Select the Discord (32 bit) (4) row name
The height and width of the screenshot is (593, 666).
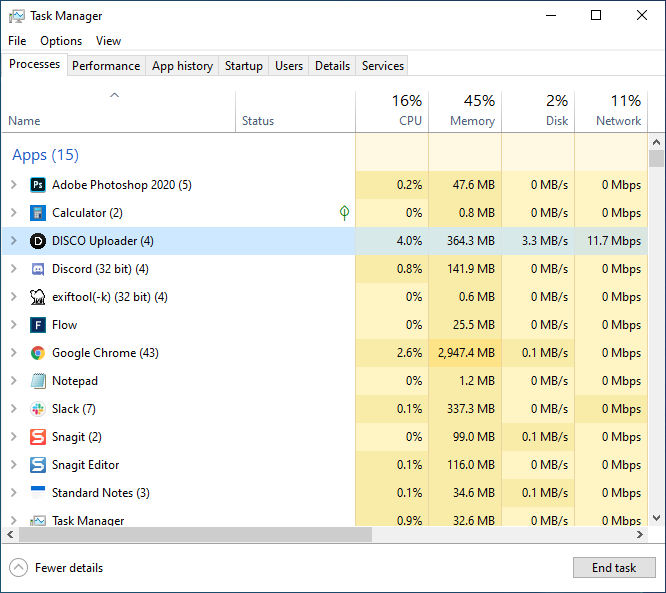[x=100, y=269]
